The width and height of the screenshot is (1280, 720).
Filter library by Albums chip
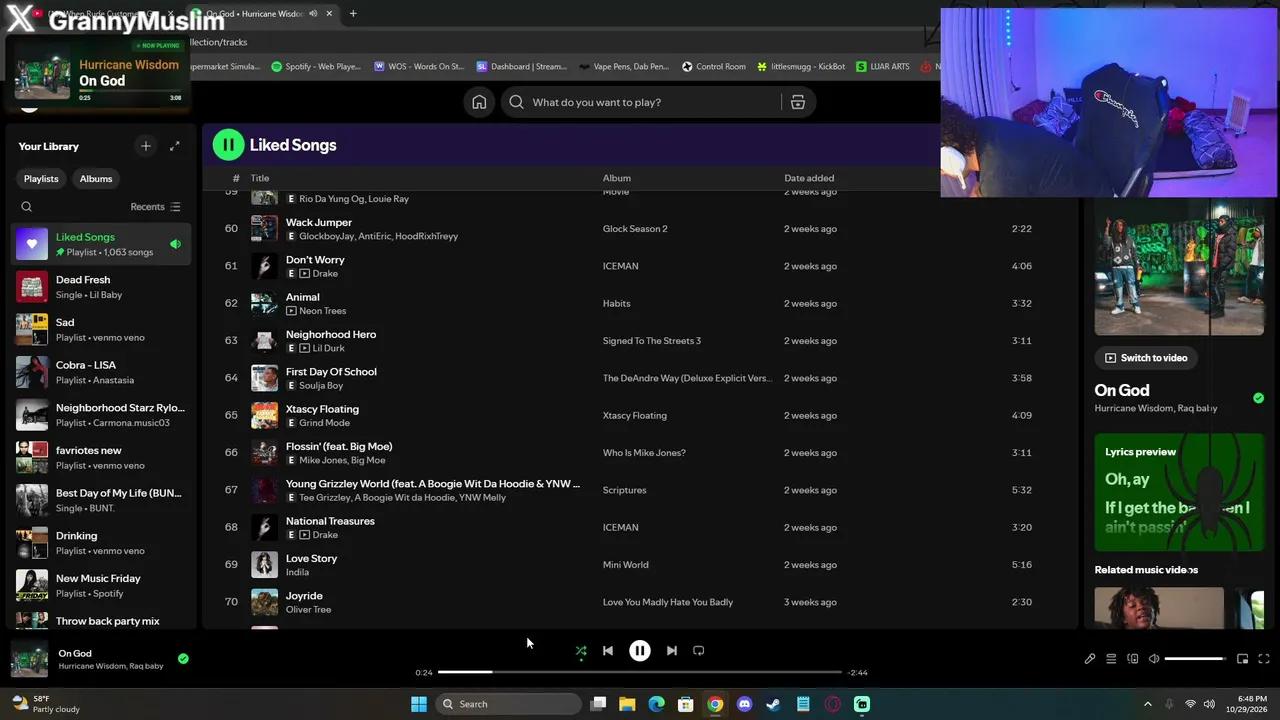point(96,179)
